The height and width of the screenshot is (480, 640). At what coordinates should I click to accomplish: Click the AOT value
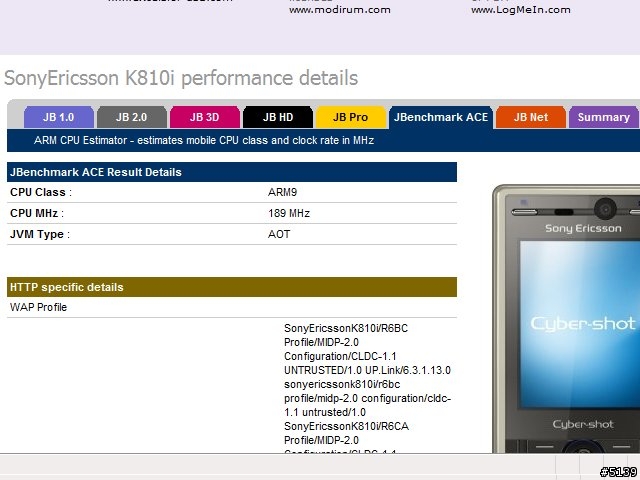[279, 234]
